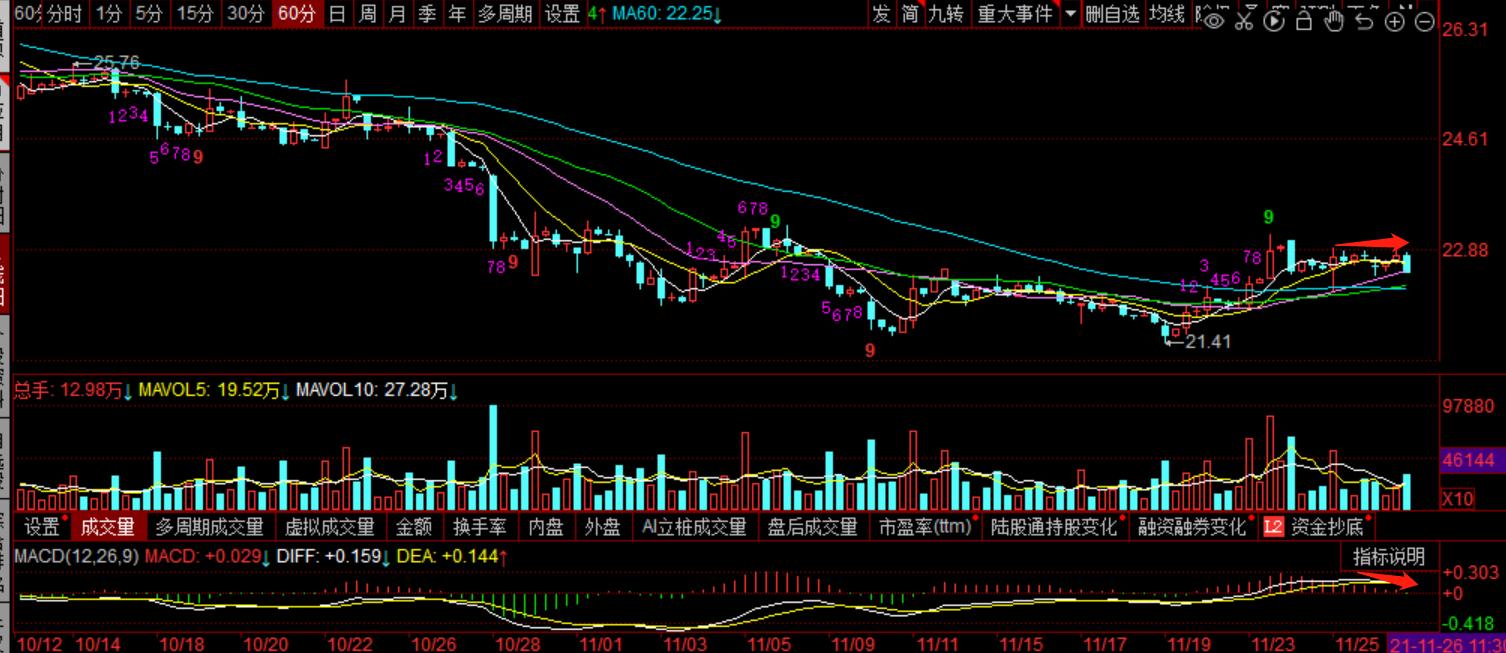Image resolution: width=1506 pixels, height=653 pixels.
Task: Select the 陆股通持股变化 indicator tab
Action: (1055, 527)
